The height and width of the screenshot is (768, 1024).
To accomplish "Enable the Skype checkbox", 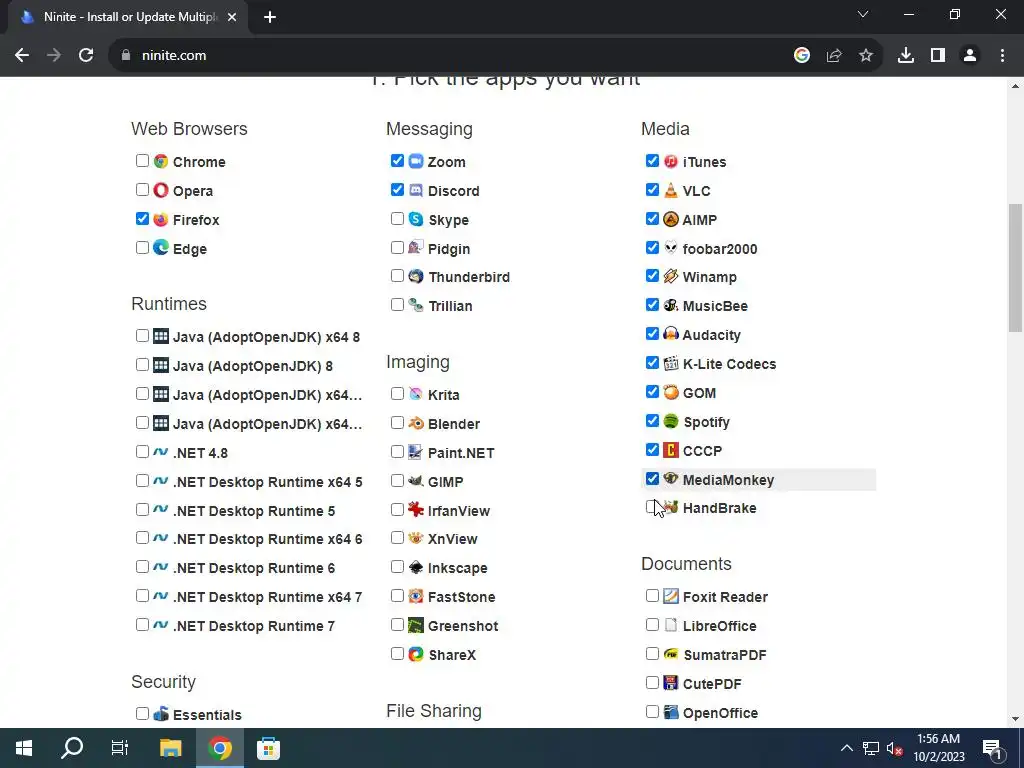I will pos(397,219).
